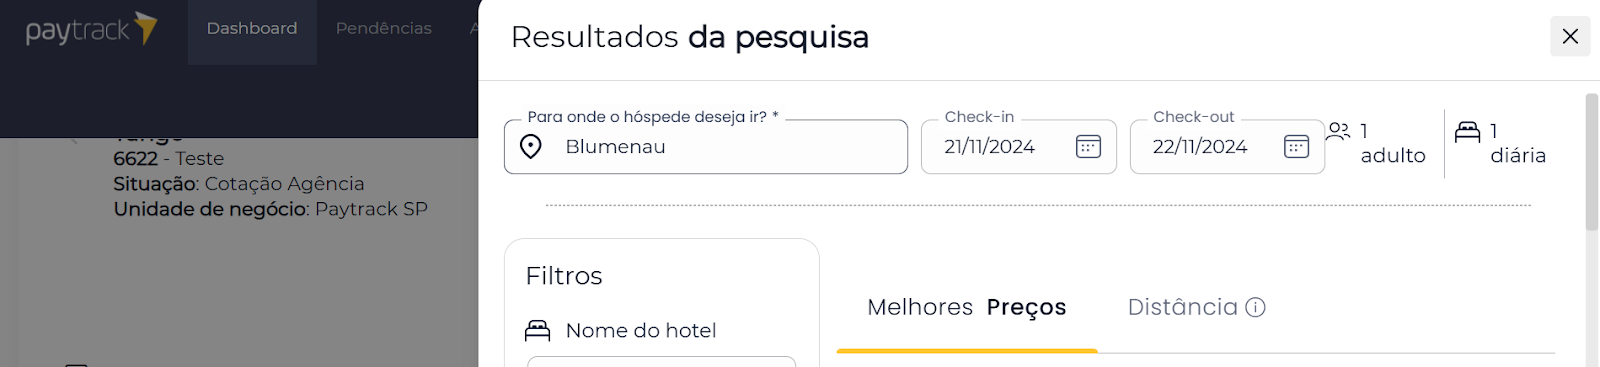The height and width of the screenshot is (367, 1600).
Task: Click the Check-in date 21/11/2024 field
Action: tap(1019, 147)
